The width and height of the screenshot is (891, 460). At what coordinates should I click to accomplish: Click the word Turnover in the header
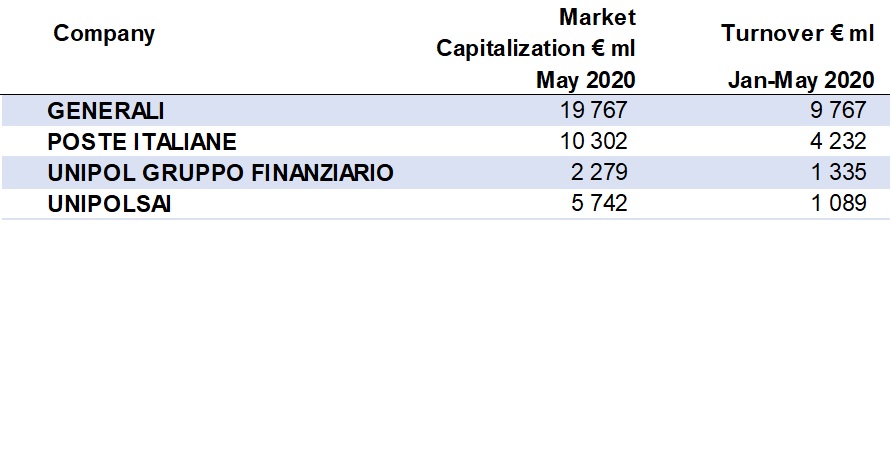tap(768, 33)
